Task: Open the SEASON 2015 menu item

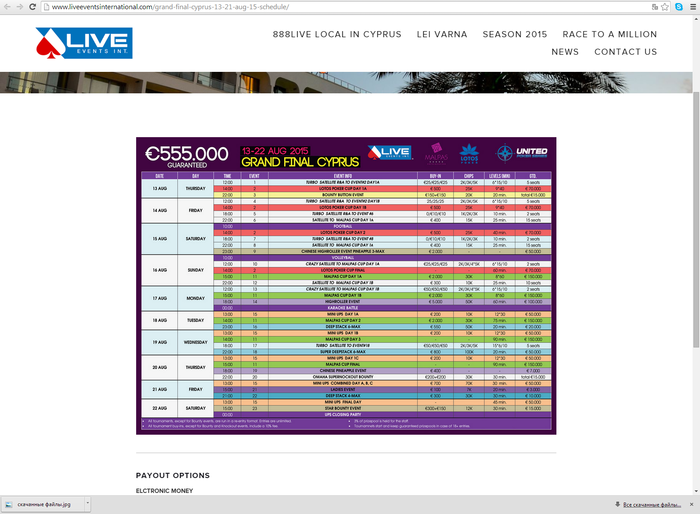Action: pyautogui.click(x=515, y=34)
